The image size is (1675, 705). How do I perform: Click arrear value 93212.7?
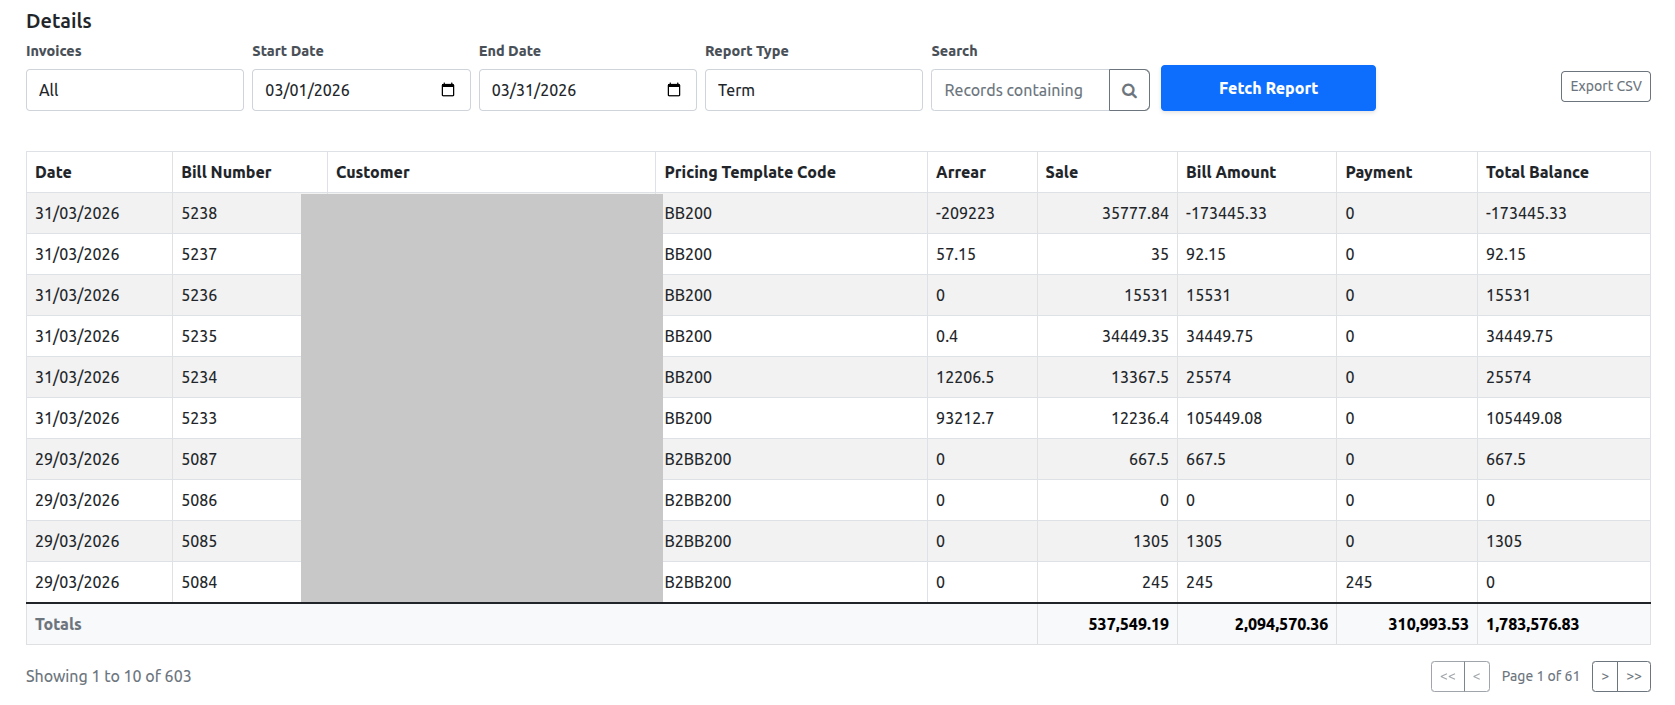point(965,418)
